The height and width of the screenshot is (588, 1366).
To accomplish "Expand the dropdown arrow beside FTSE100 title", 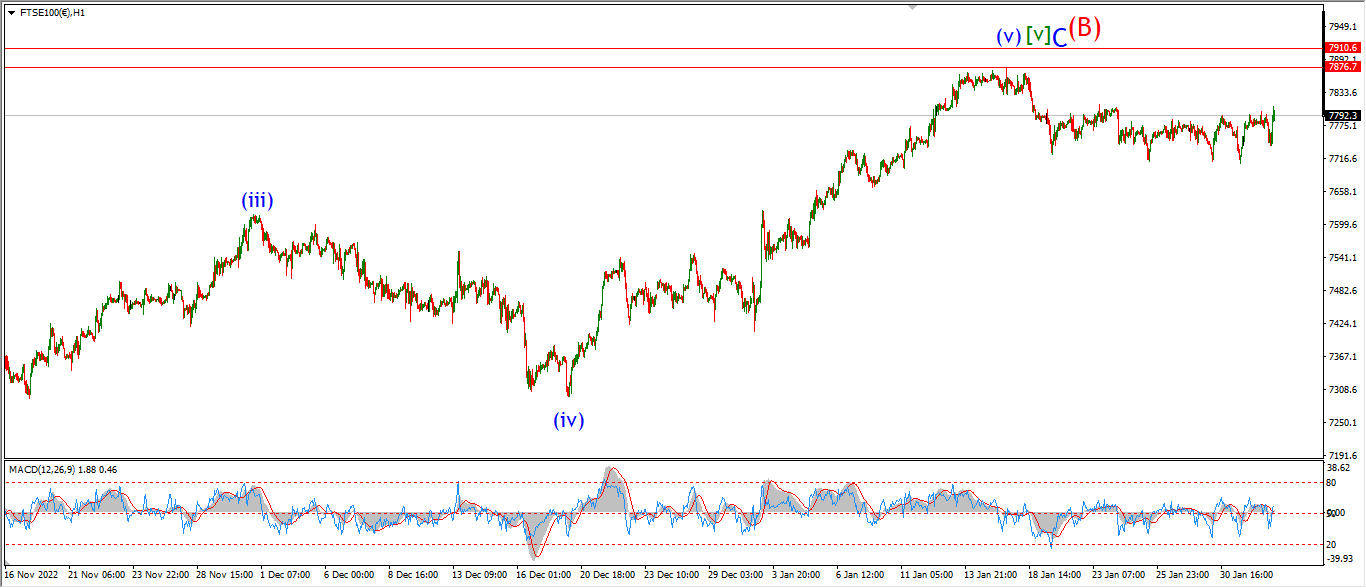I will coord(10,13).
